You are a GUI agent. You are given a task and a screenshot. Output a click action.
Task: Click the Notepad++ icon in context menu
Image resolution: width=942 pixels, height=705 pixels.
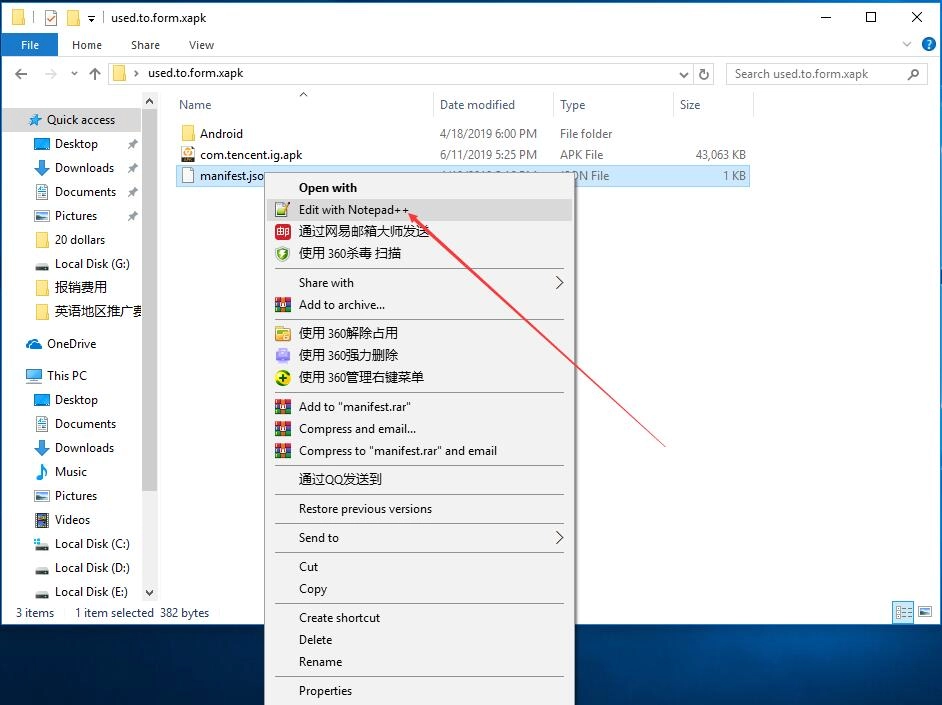282,210
